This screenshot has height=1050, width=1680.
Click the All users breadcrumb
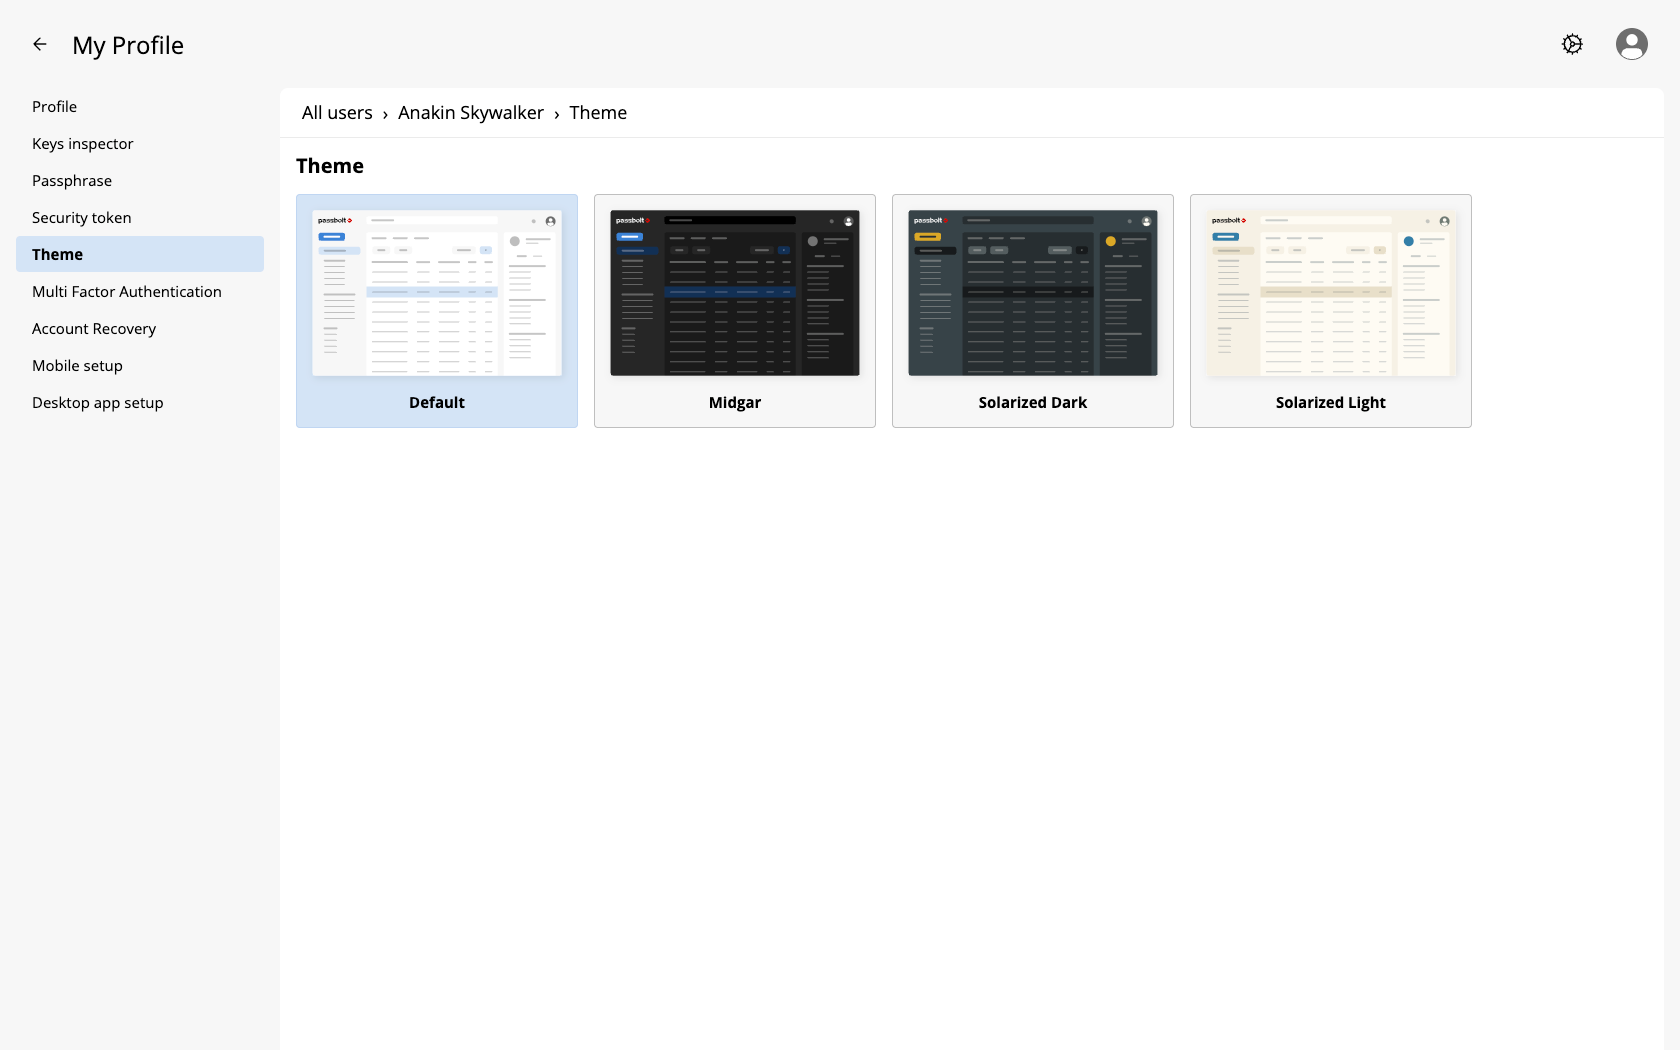[337, 113]
